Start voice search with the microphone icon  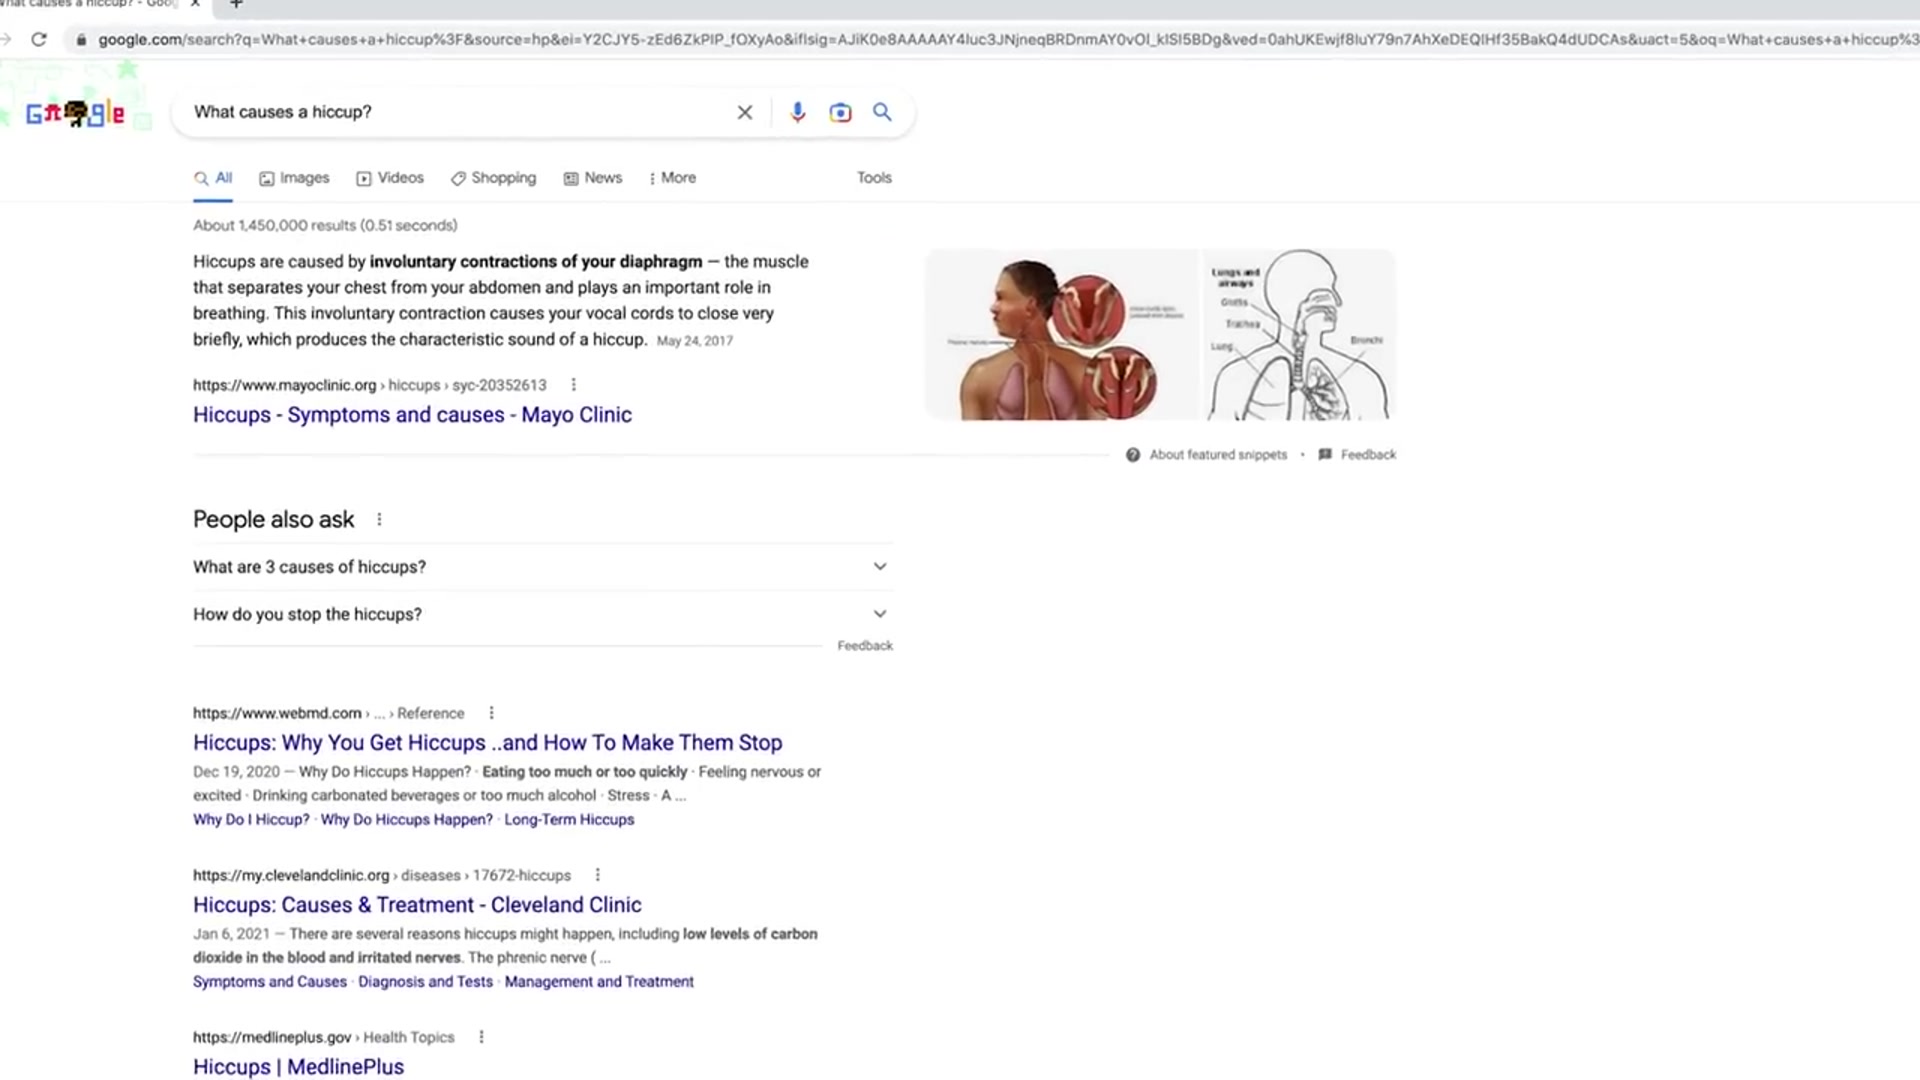tap(797, 112)
